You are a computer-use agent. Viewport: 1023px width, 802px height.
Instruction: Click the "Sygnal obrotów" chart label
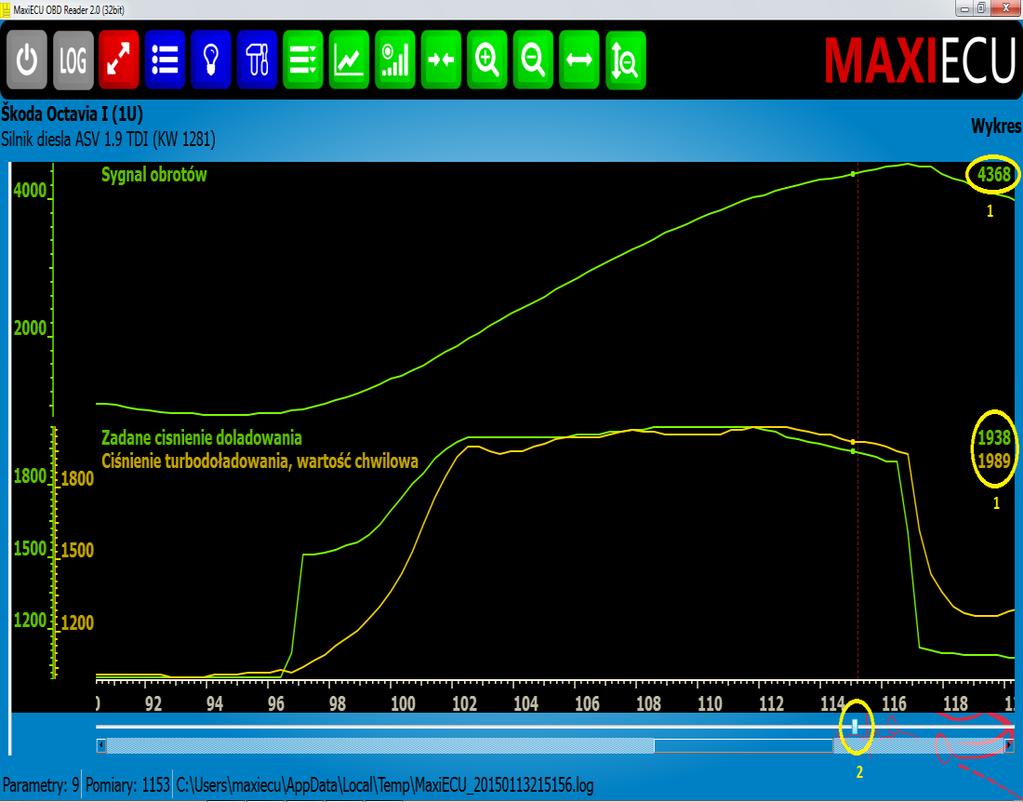coord(154,175)
